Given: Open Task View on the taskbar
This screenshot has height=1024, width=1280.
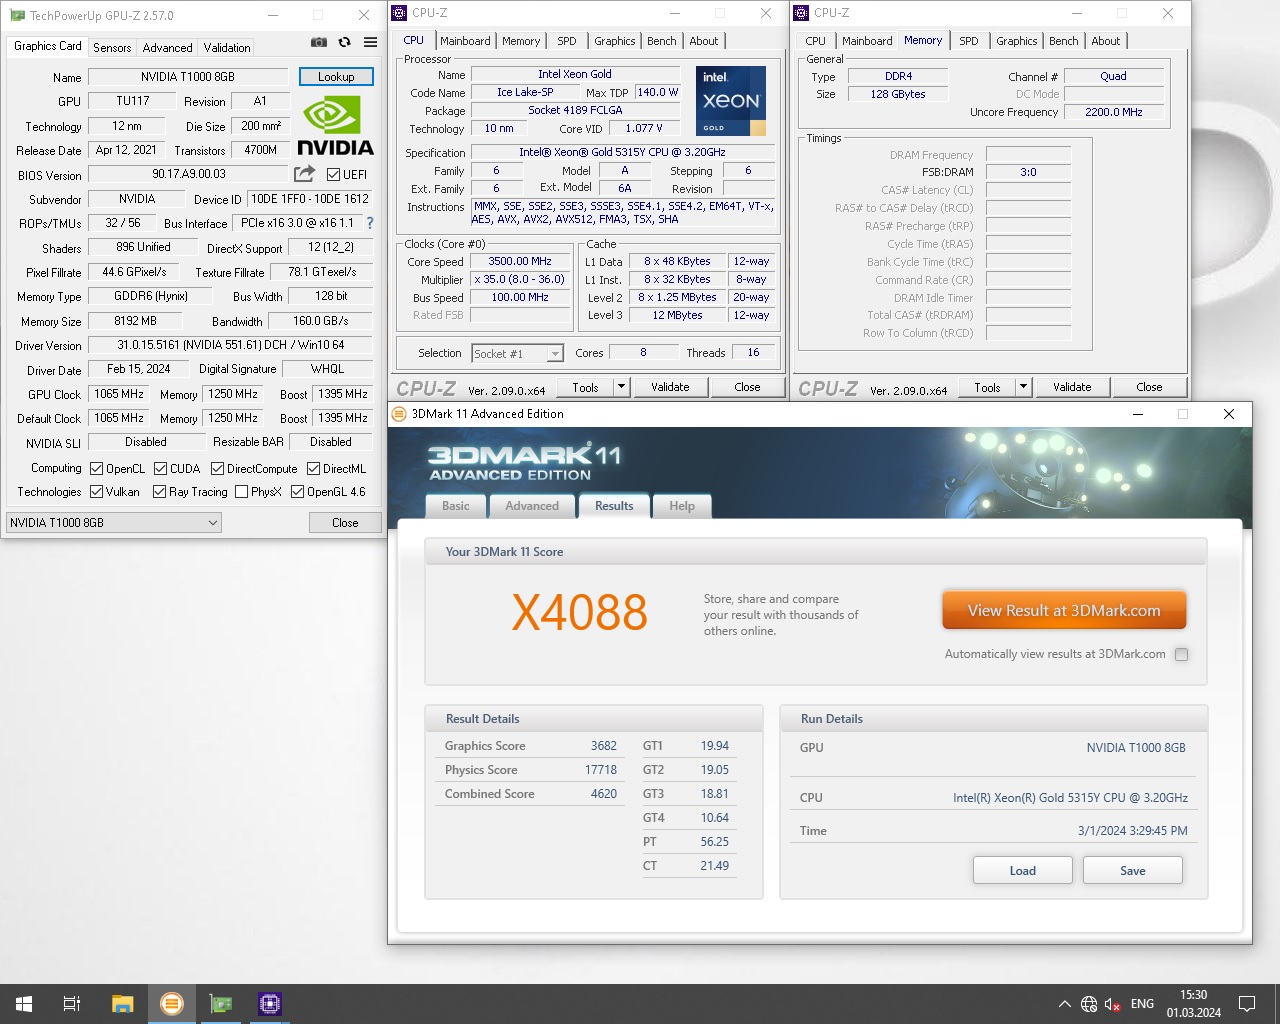Looking at the screenshot, I should [x=72, y=1004].
